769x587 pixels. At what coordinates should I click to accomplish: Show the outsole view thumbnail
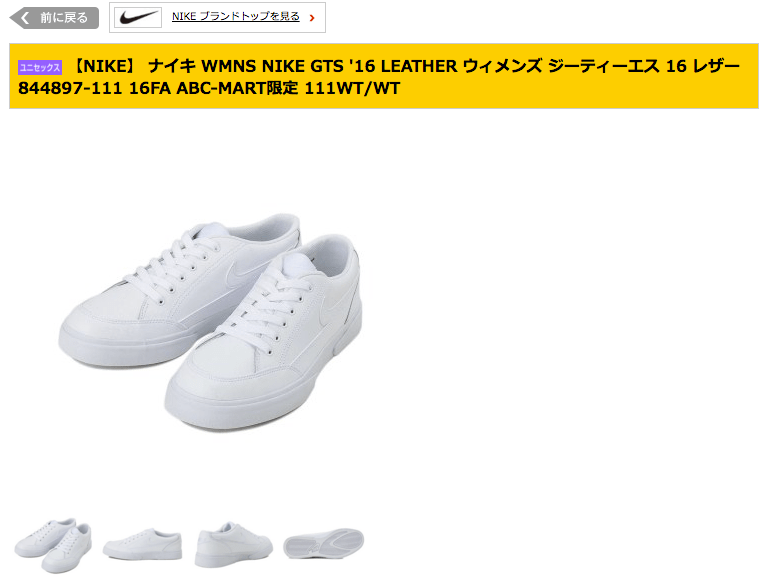[x=324, y=543]
